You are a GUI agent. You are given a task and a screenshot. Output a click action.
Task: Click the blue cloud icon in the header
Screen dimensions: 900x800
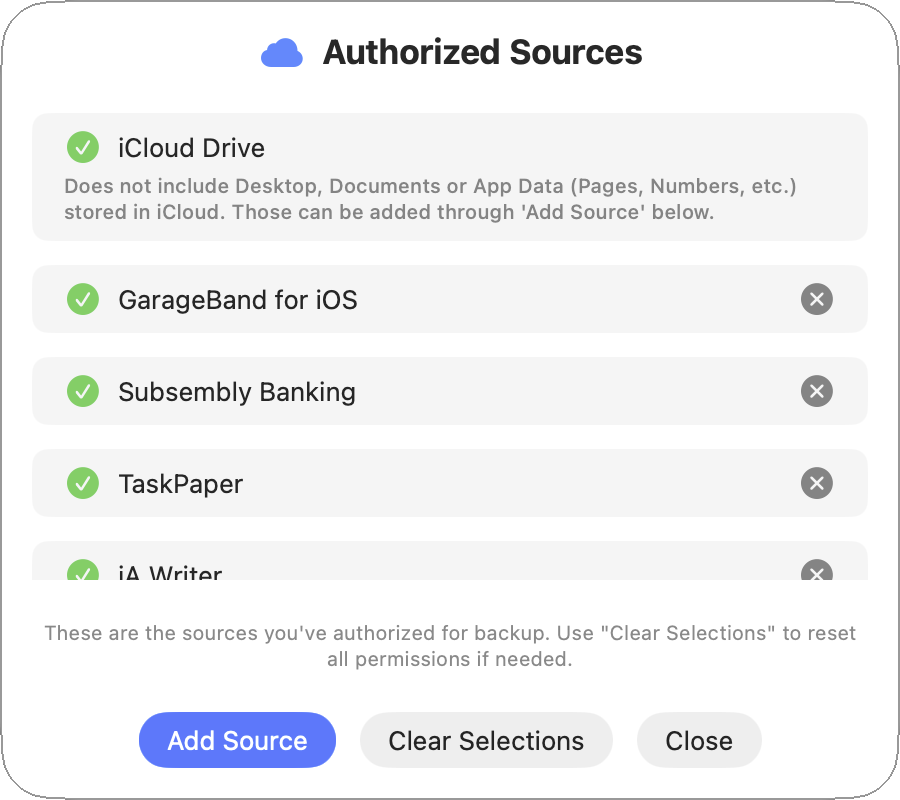[x=282, y=53]
